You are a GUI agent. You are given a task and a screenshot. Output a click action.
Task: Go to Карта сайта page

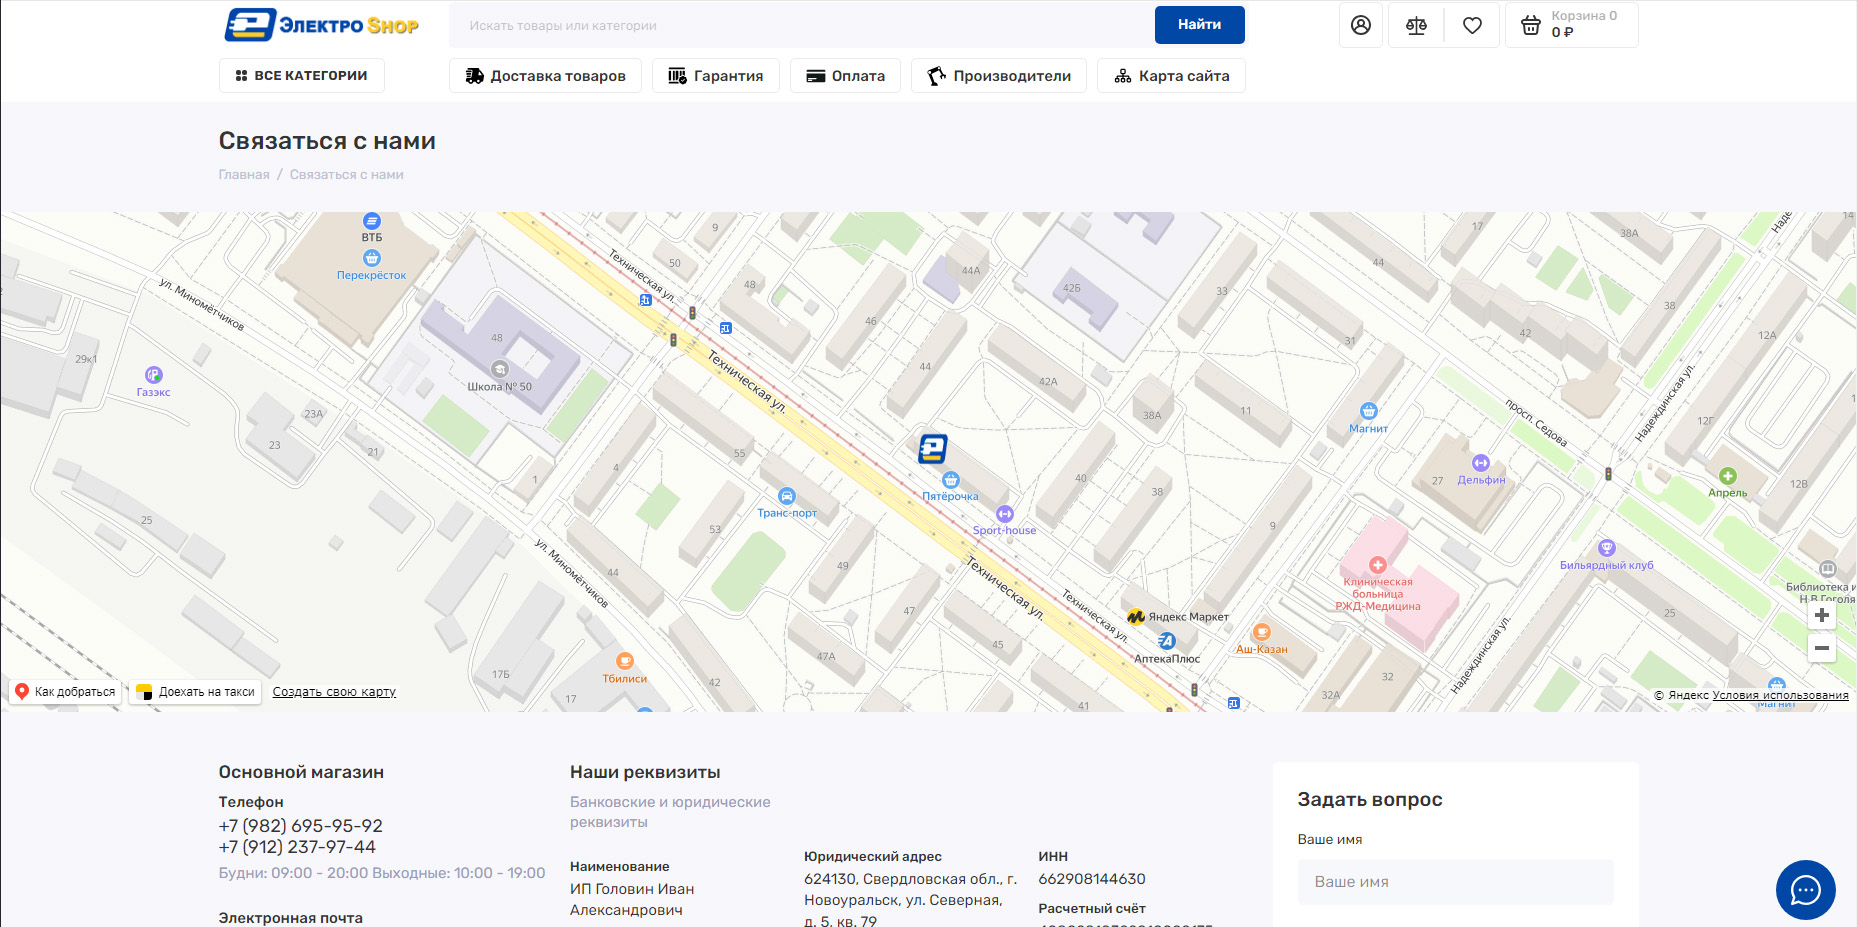(x=1171, y=76)
